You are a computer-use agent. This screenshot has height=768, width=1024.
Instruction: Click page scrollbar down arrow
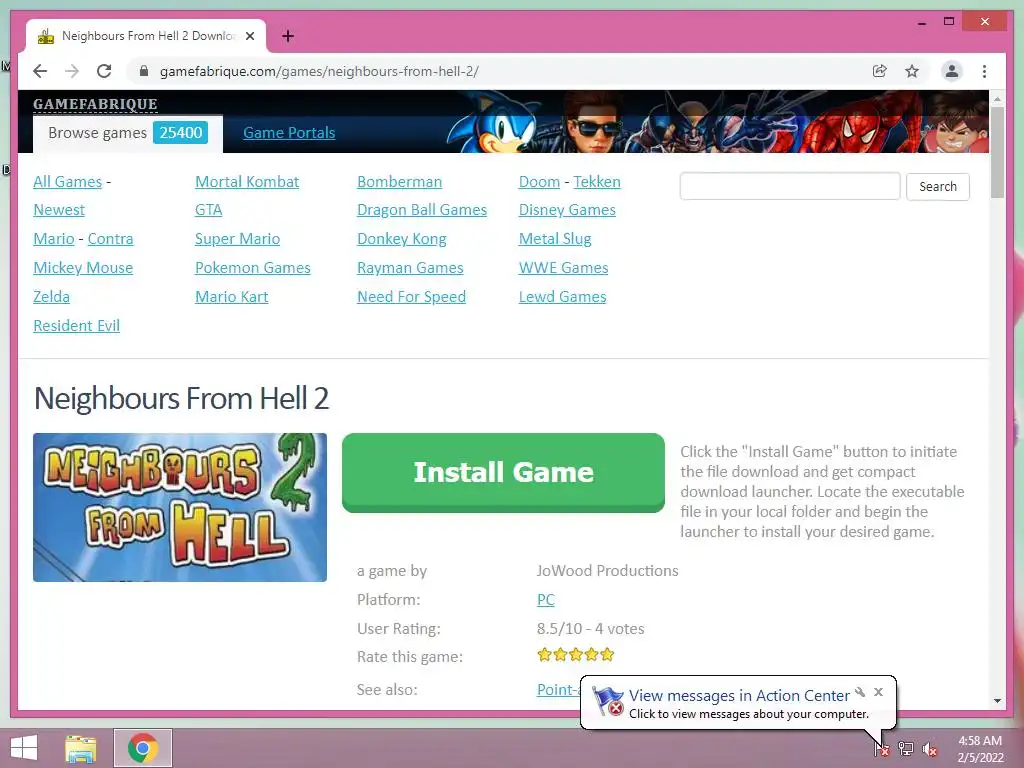coord(997,701)
